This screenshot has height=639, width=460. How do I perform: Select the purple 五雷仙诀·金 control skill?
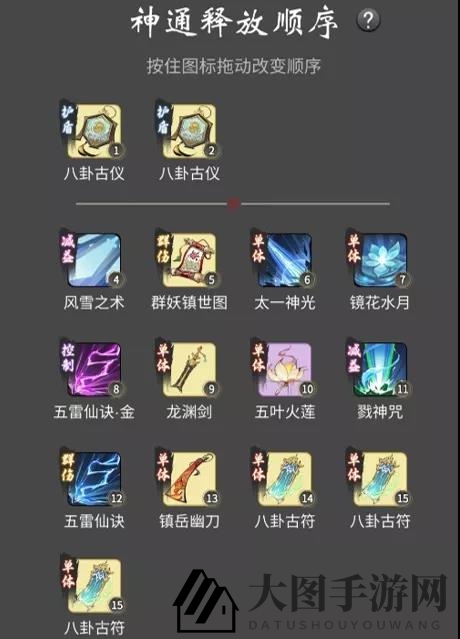[x=94, y=370]
